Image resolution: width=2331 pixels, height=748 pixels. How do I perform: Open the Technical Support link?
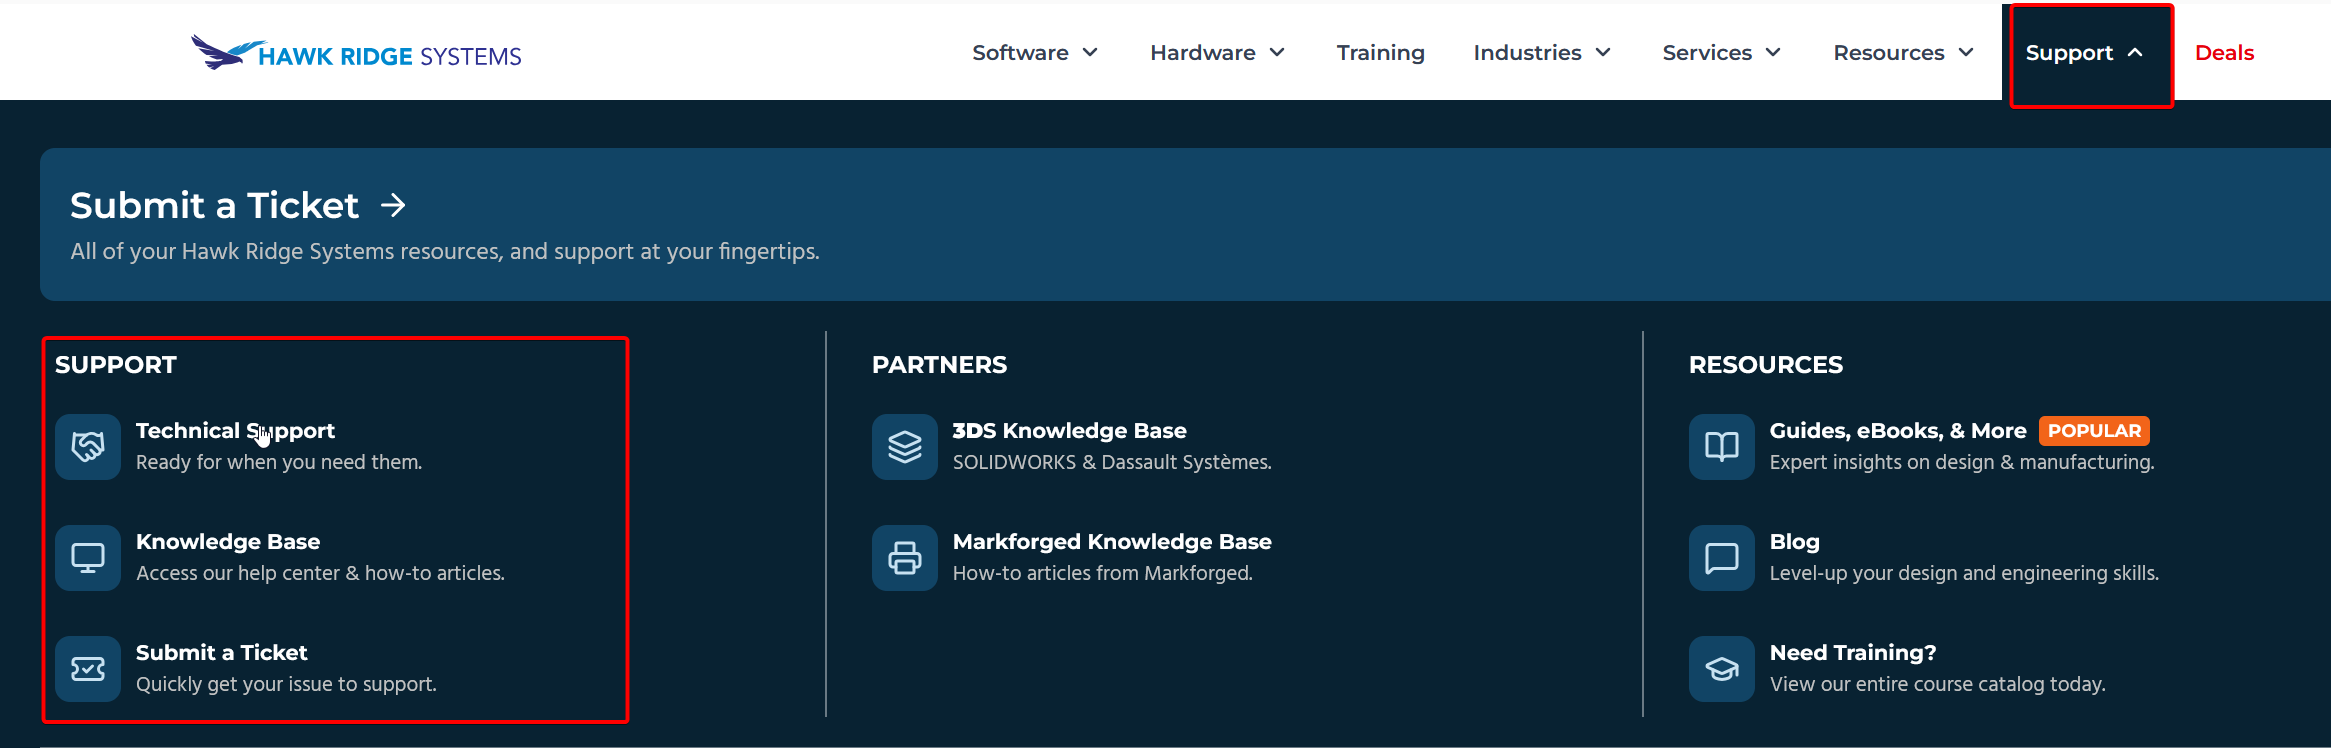[x=235, y=430]
